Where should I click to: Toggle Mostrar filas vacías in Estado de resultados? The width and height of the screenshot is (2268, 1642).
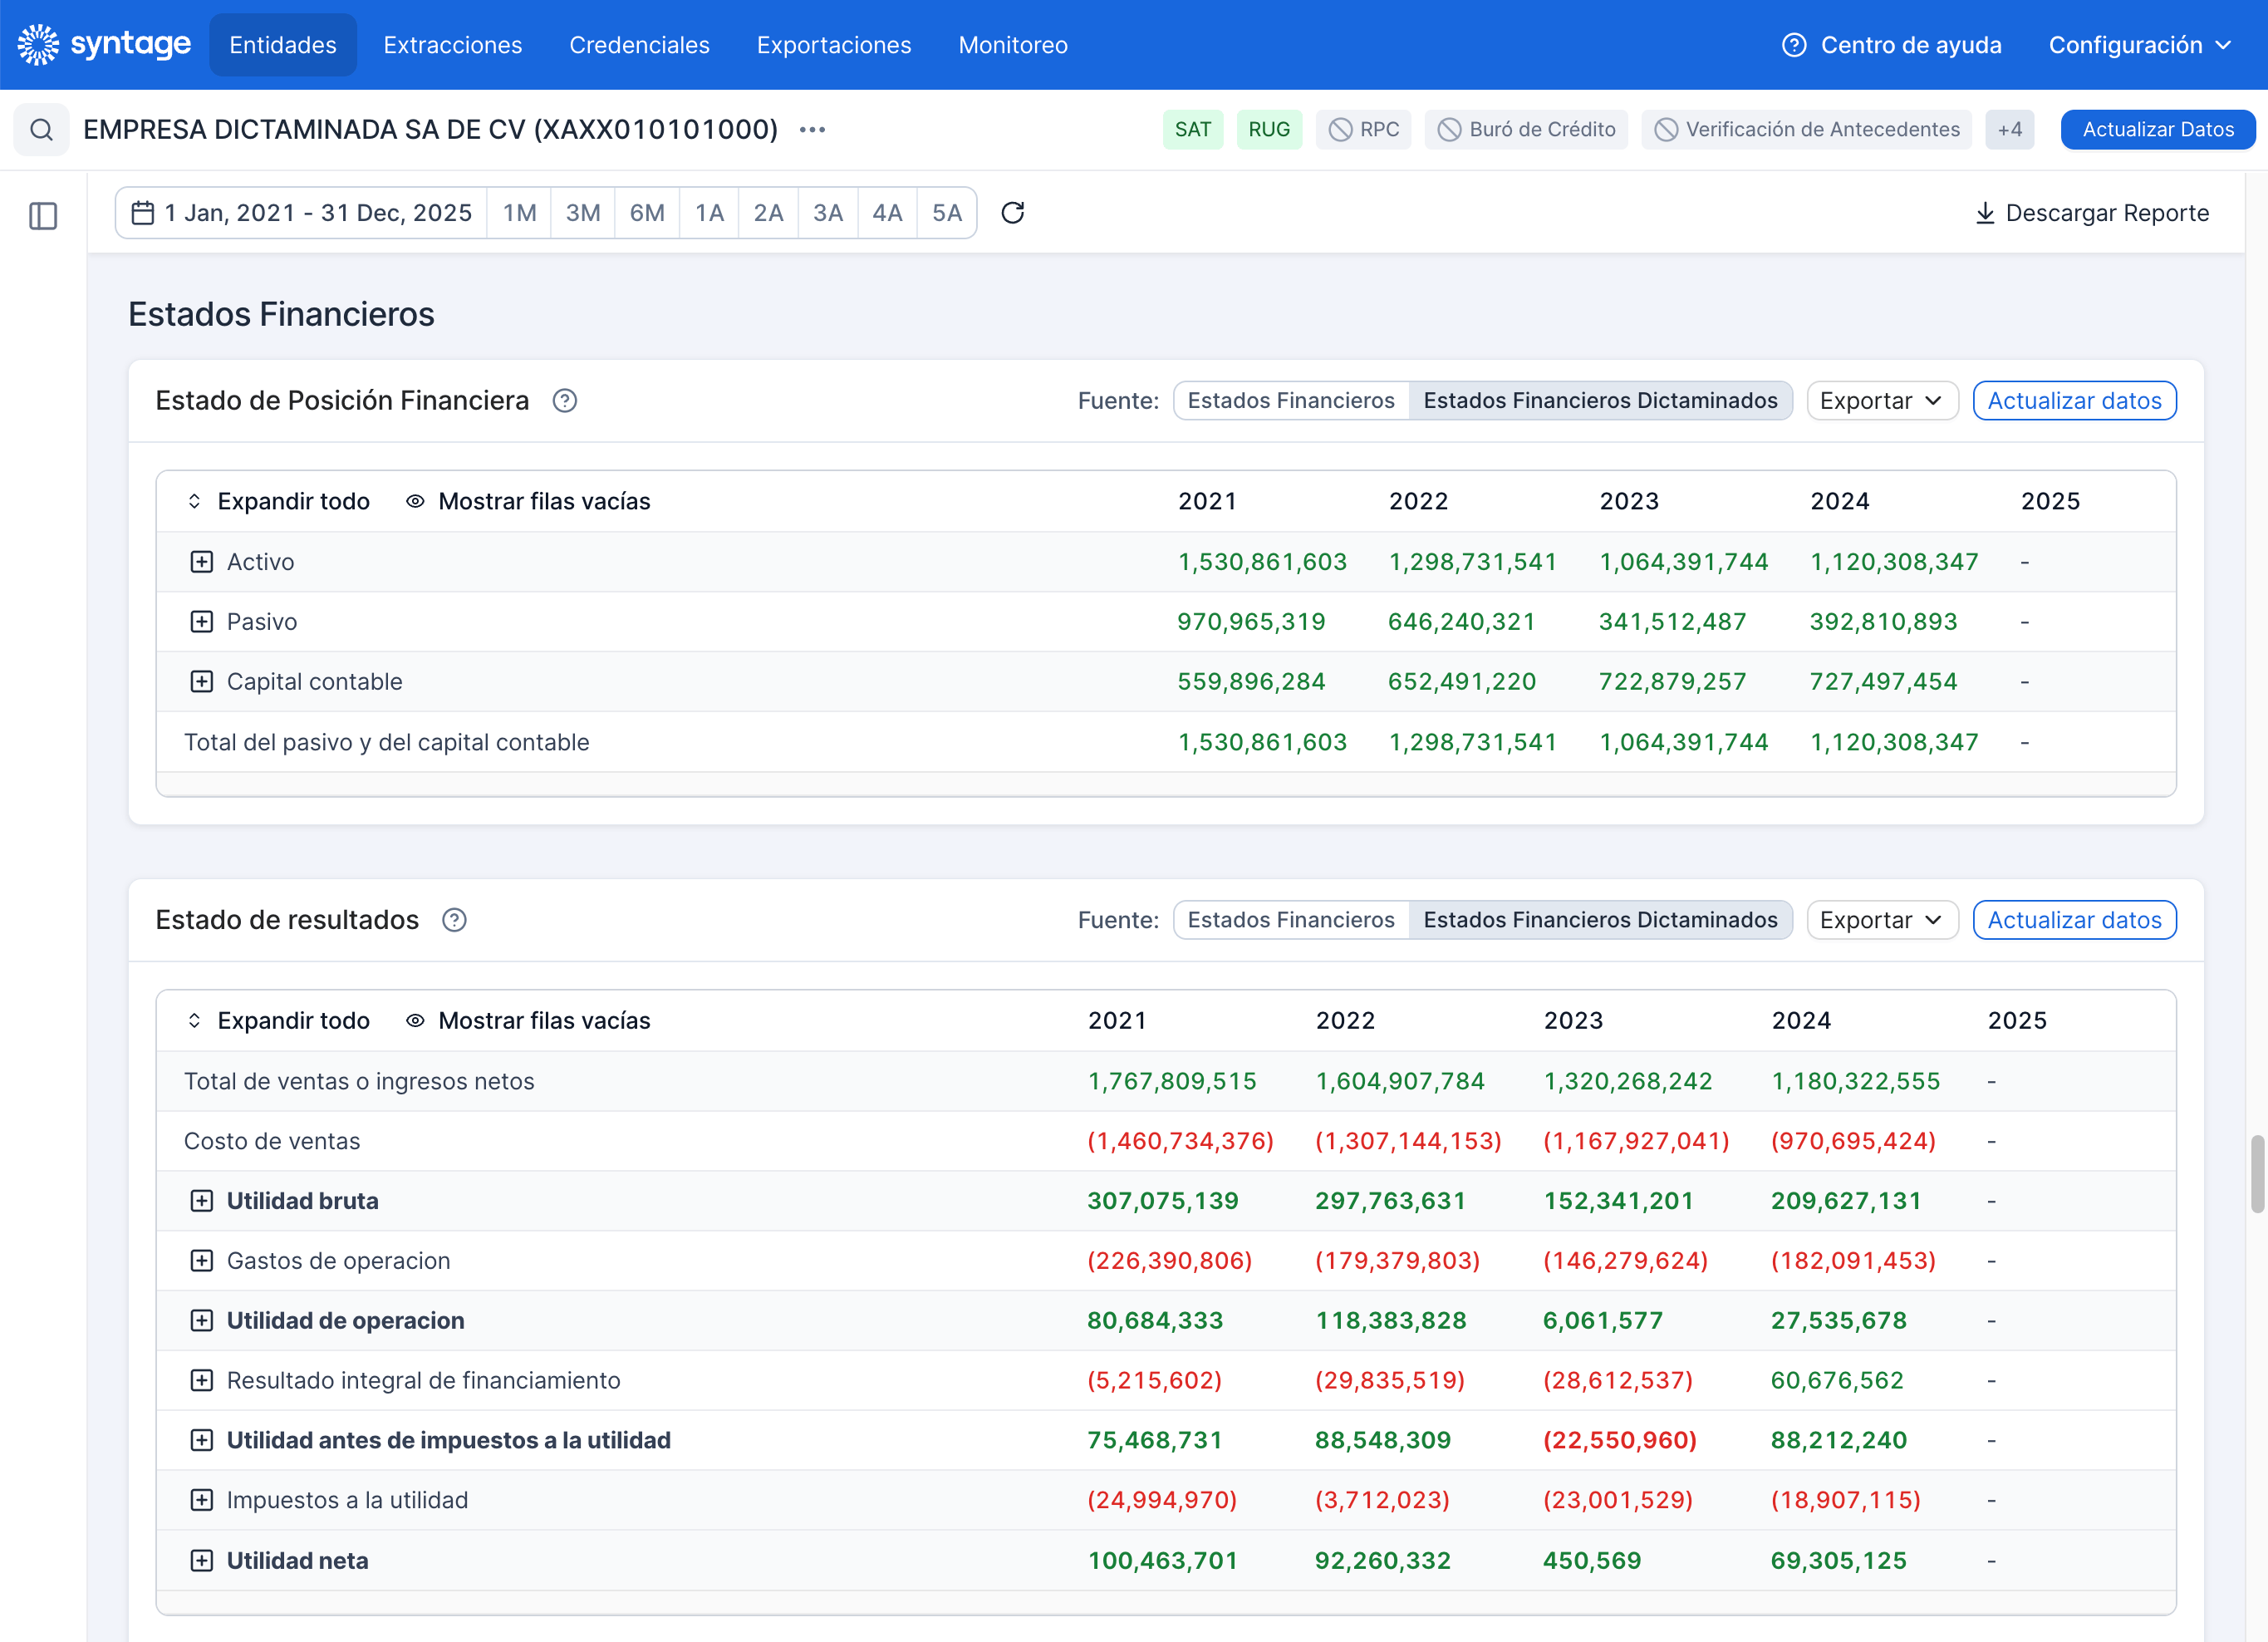pyautogui.click(x=527, y=1020)
